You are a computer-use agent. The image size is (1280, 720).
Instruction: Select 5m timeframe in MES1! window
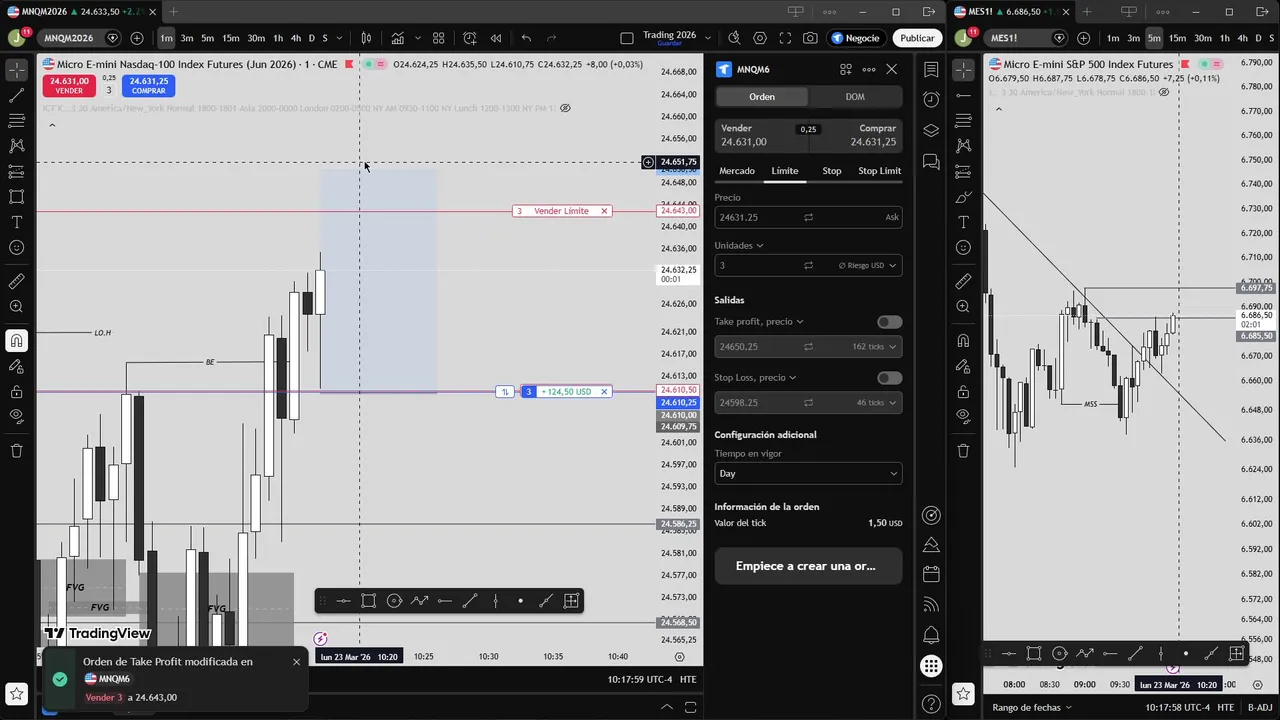coord(1154,38)
